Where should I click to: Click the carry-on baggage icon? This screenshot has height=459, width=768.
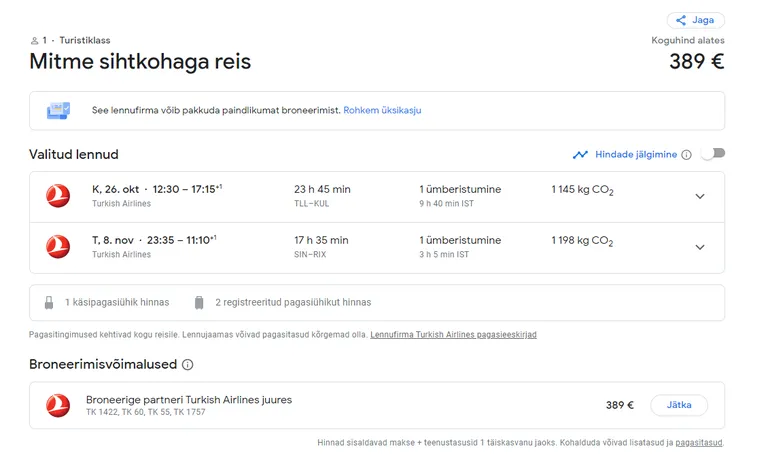click(x=49, y=302)
